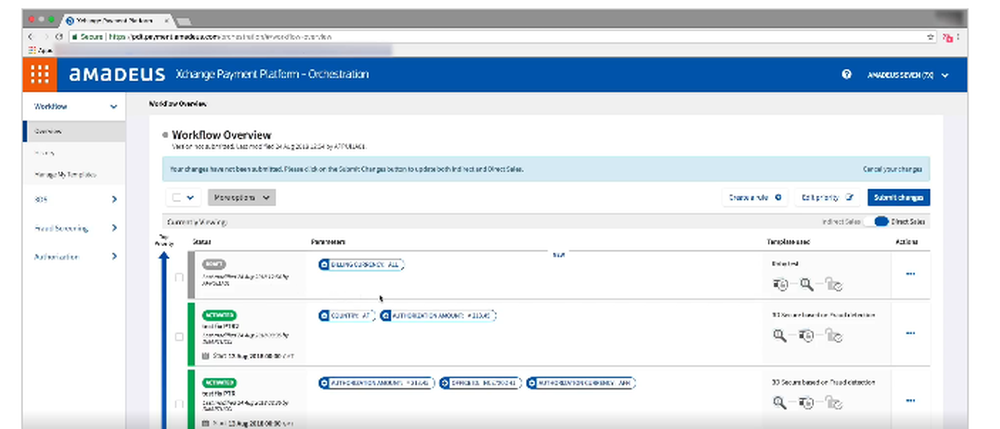
Task: Click the Authorization Amount chip in the Country AT row
Action: coord(438,316)
